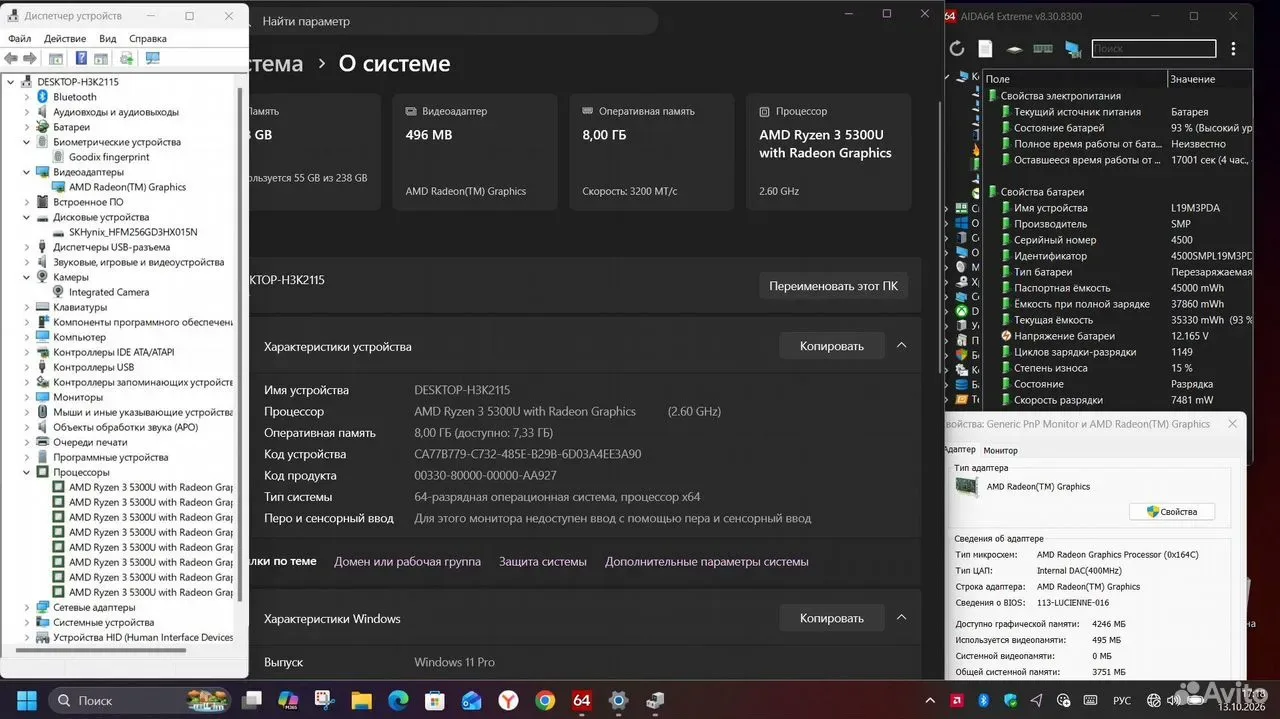1280x719 pixels.
Task: Click AIDA64 Поиск search field
Action: tap(1153, 48)
